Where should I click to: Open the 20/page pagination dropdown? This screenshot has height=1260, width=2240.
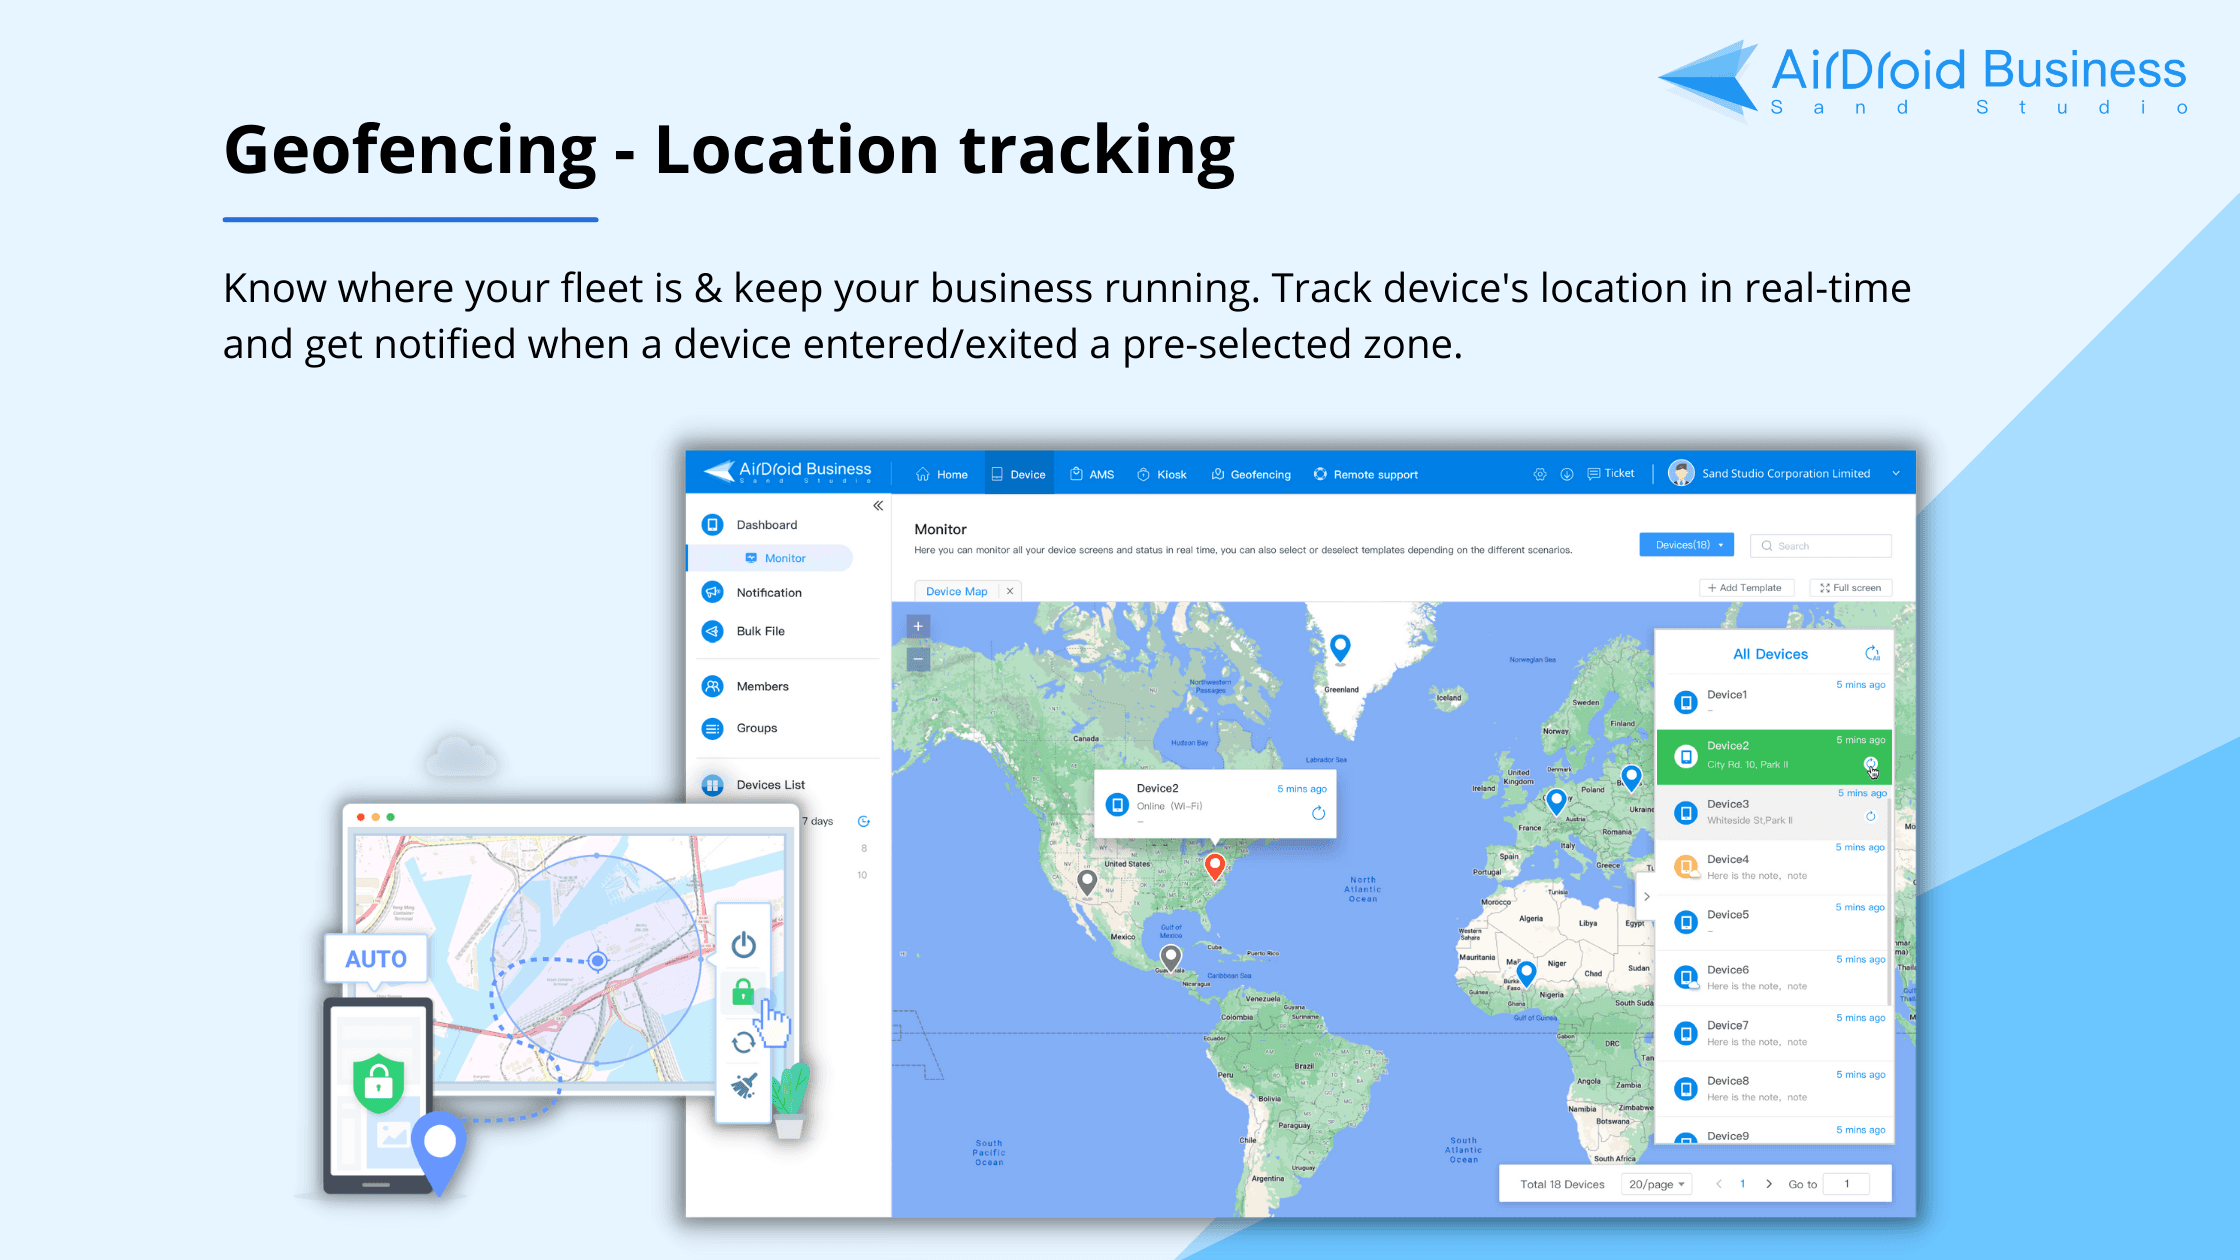click(1656, 1184)
